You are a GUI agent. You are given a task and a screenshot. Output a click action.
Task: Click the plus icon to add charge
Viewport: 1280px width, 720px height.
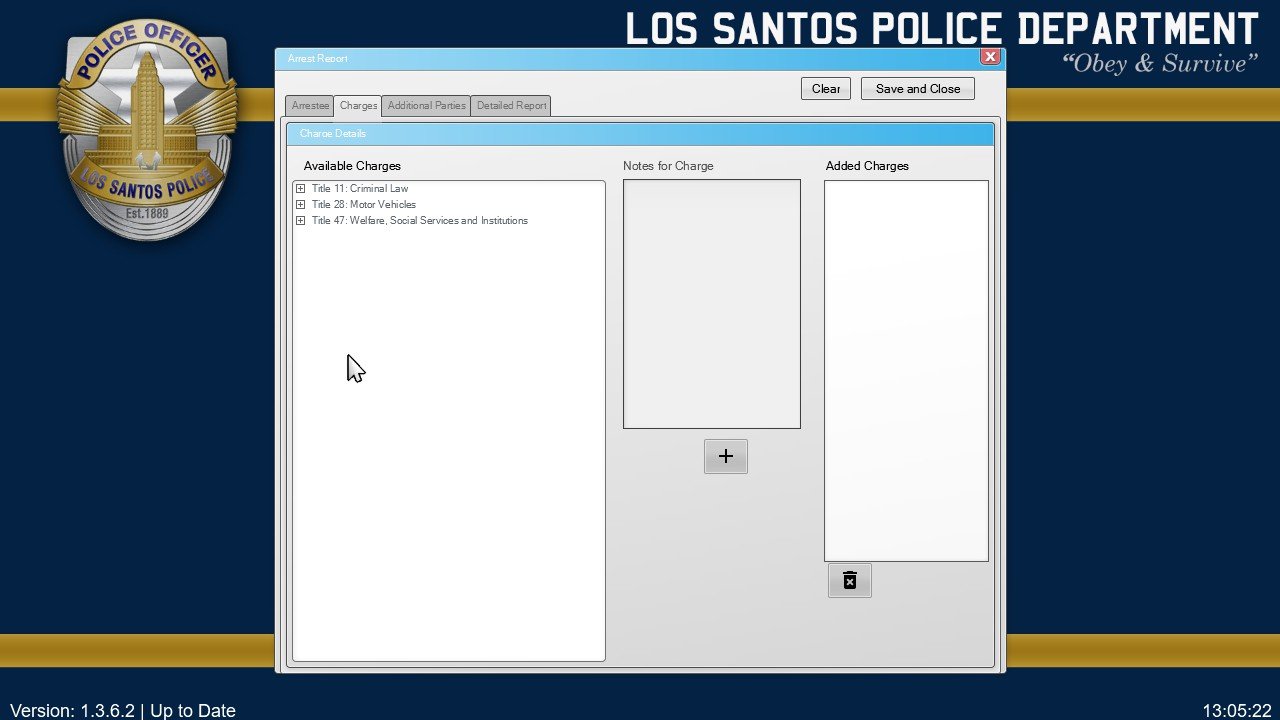click(726, 457)
